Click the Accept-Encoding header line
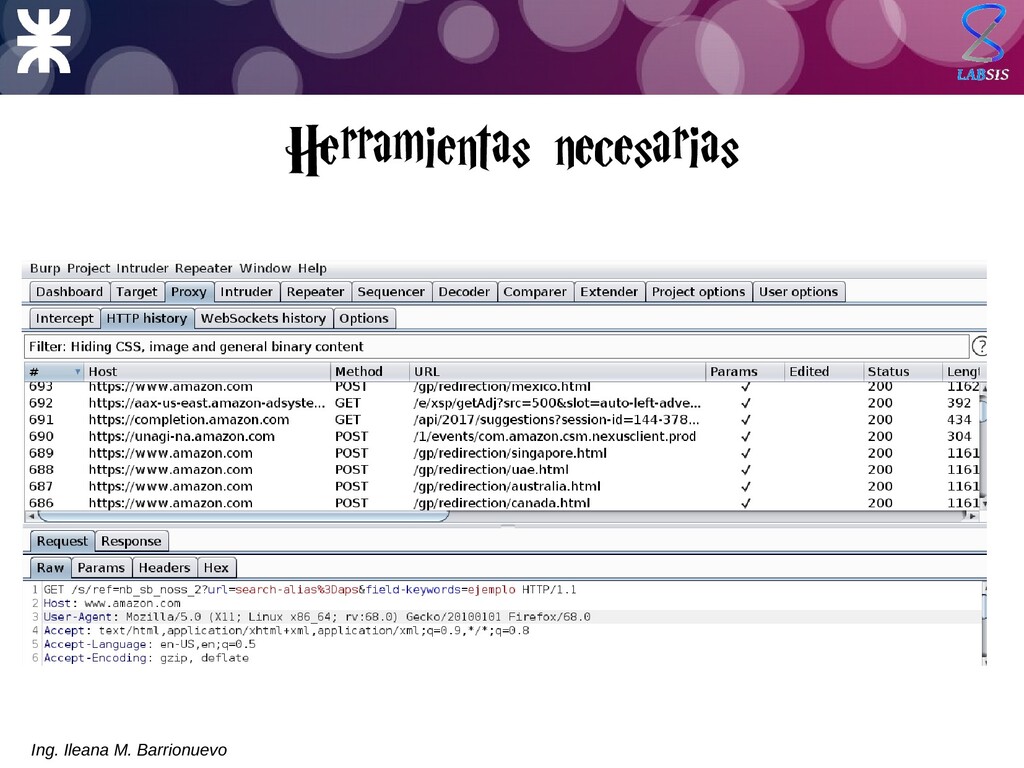The image size is (1024, 768). [x=146, y=658]
